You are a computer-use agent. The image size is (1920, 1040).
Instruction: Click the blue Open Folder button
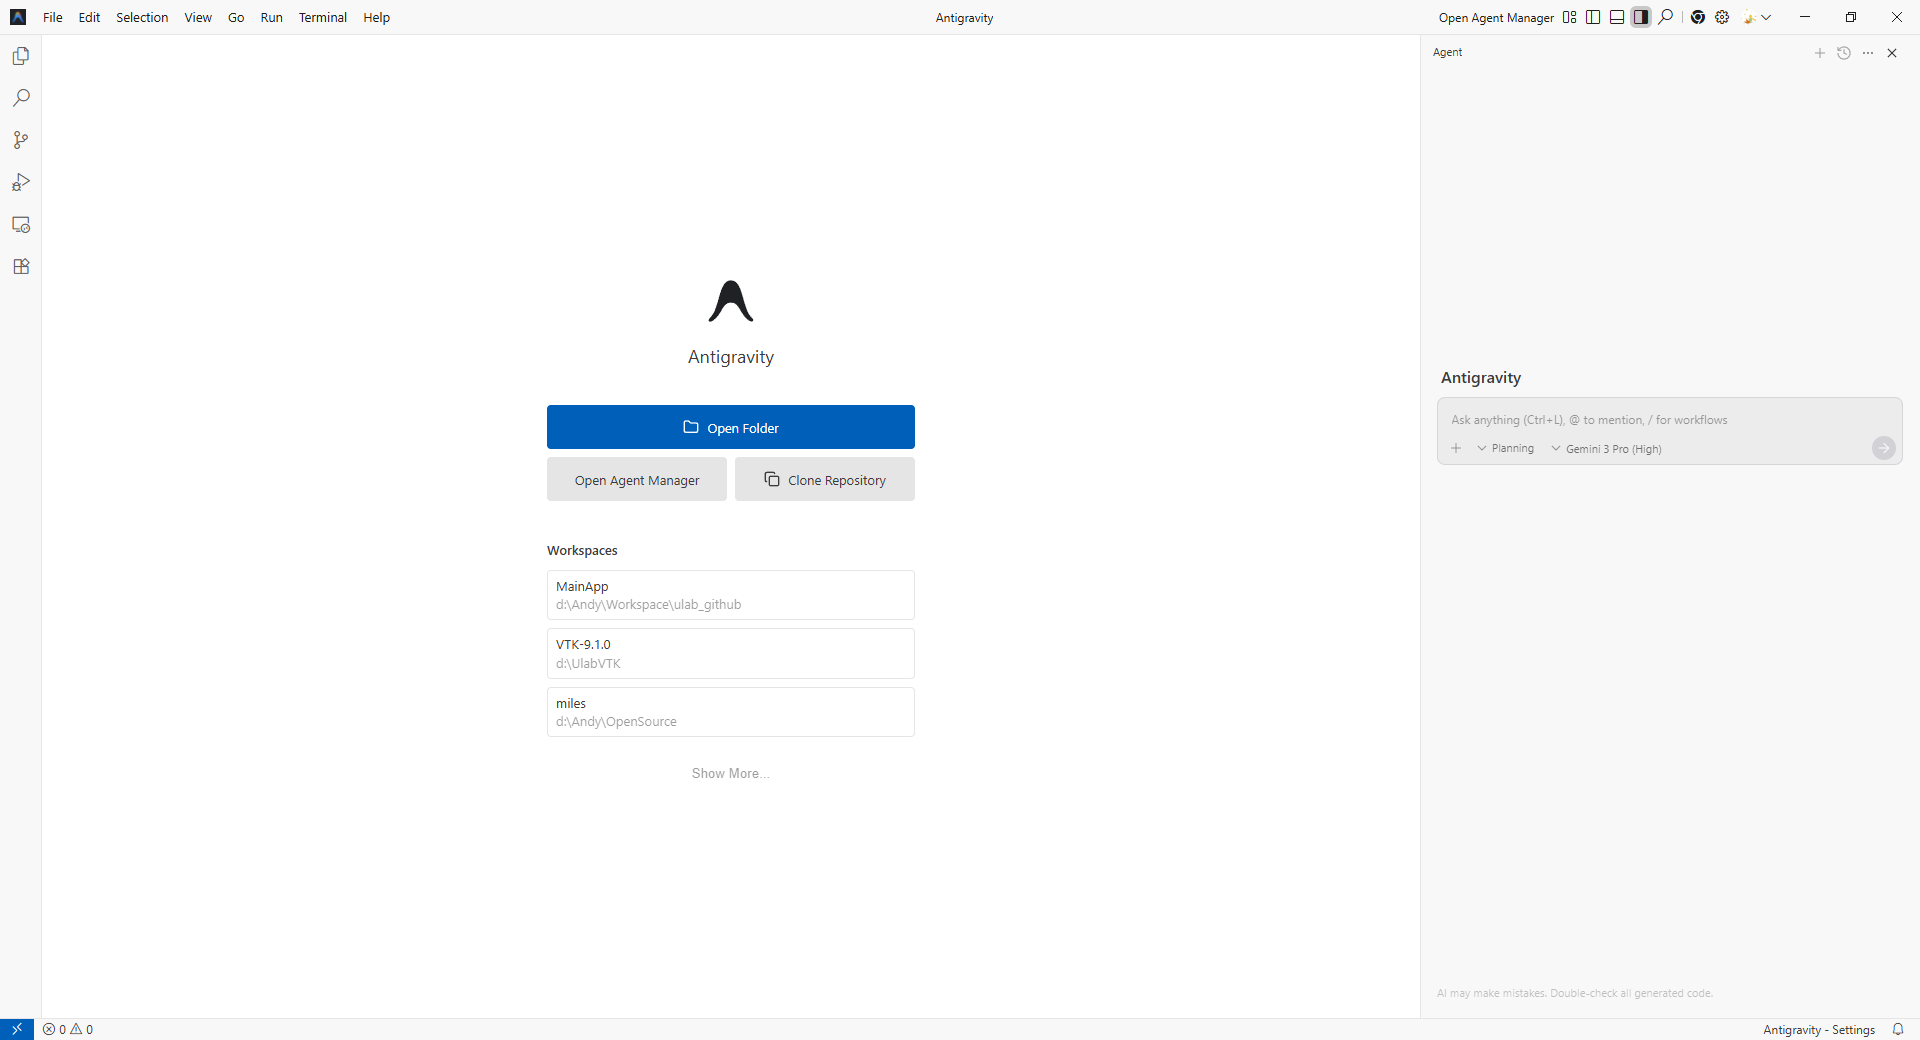tap(730, 427)
